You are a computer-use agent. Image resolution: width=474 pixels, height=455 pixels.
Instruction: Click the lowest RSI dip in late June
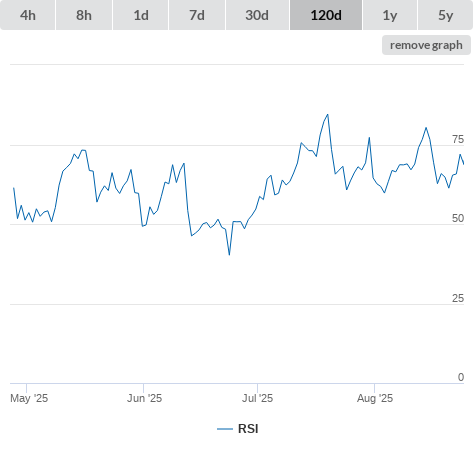pos(229,255)
